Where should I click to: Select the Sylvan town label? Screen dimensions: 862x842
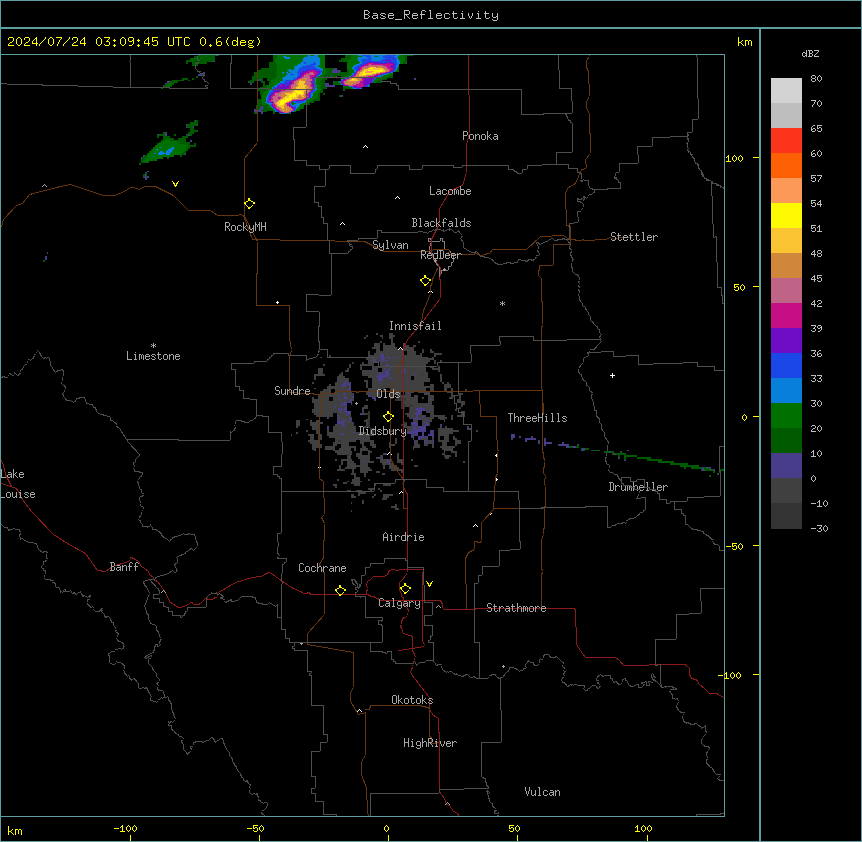point(390,245)
